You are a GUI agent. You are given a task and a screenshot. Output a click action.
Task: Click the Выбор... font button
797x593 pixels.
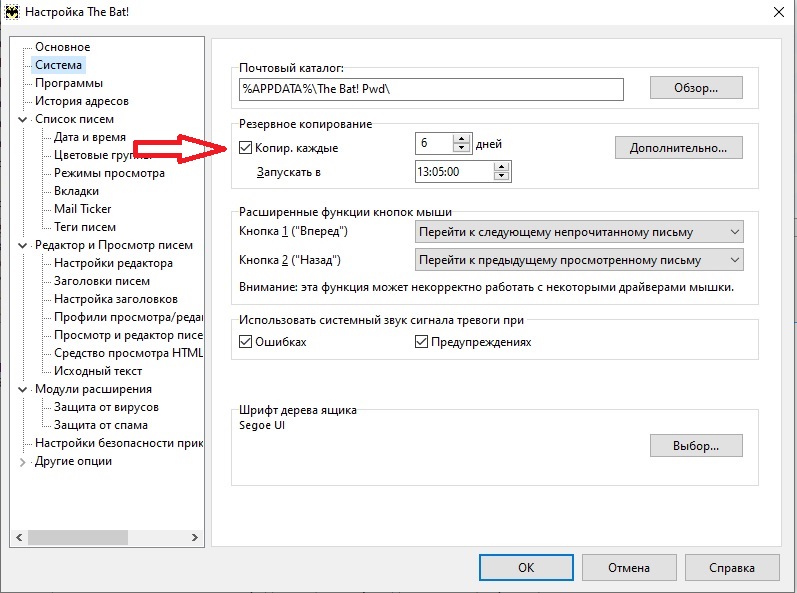pyautogui.click(x=696, y=446)
